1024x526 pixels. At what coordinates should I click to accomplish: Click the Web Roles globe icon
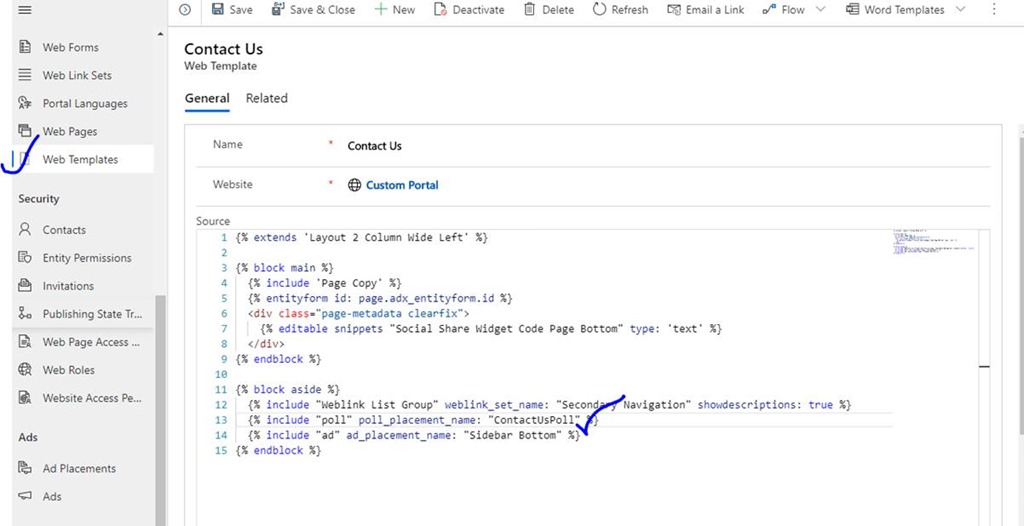coord(26,370)
